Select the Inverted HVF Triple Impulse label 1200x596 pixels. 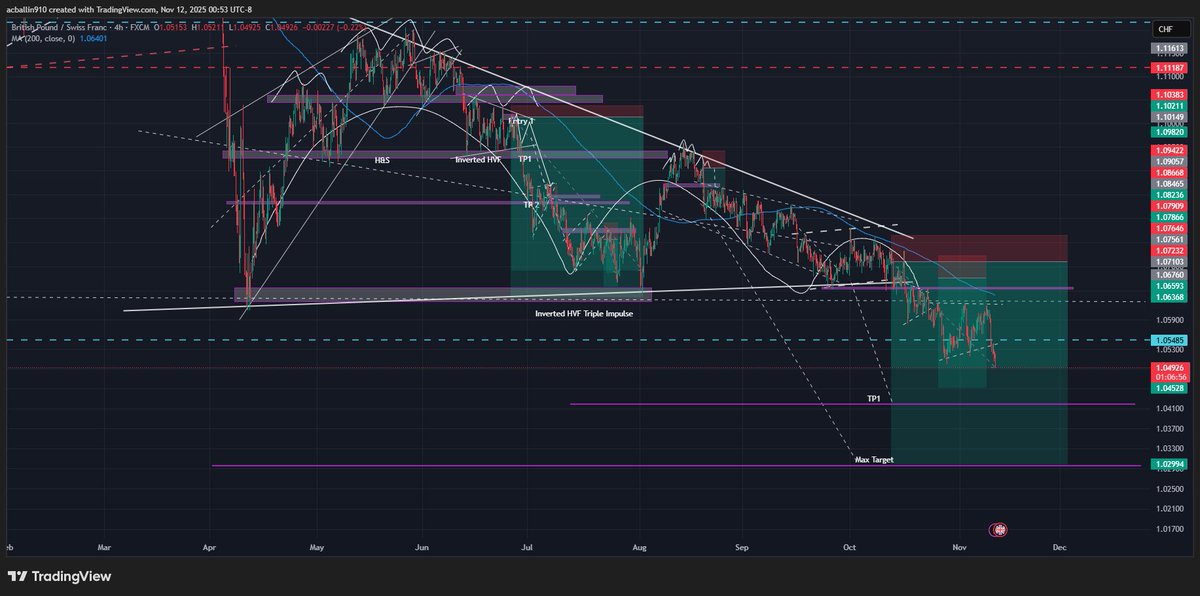click(x=584, y=313)
